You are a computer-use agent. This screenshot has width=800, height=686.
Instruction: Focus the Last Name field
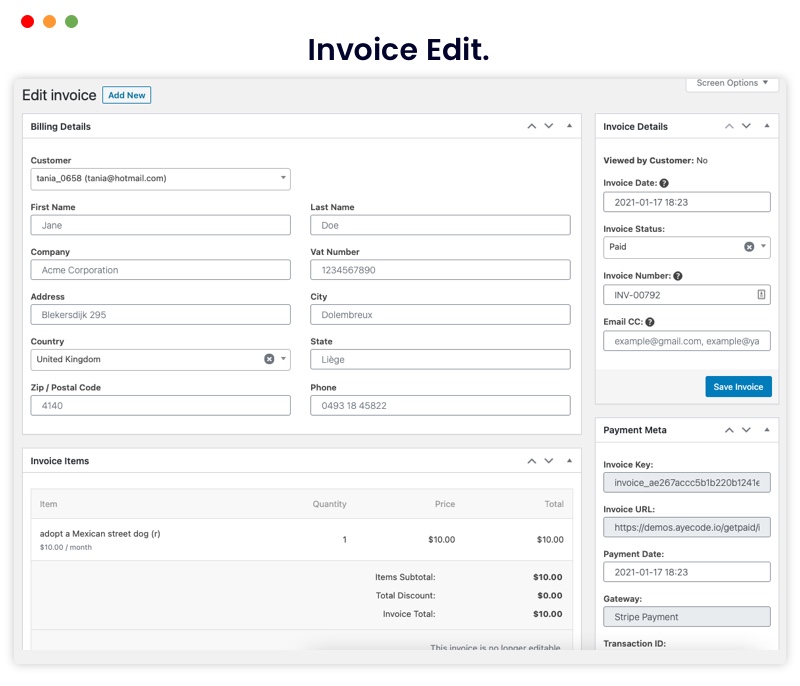(440, 225)
